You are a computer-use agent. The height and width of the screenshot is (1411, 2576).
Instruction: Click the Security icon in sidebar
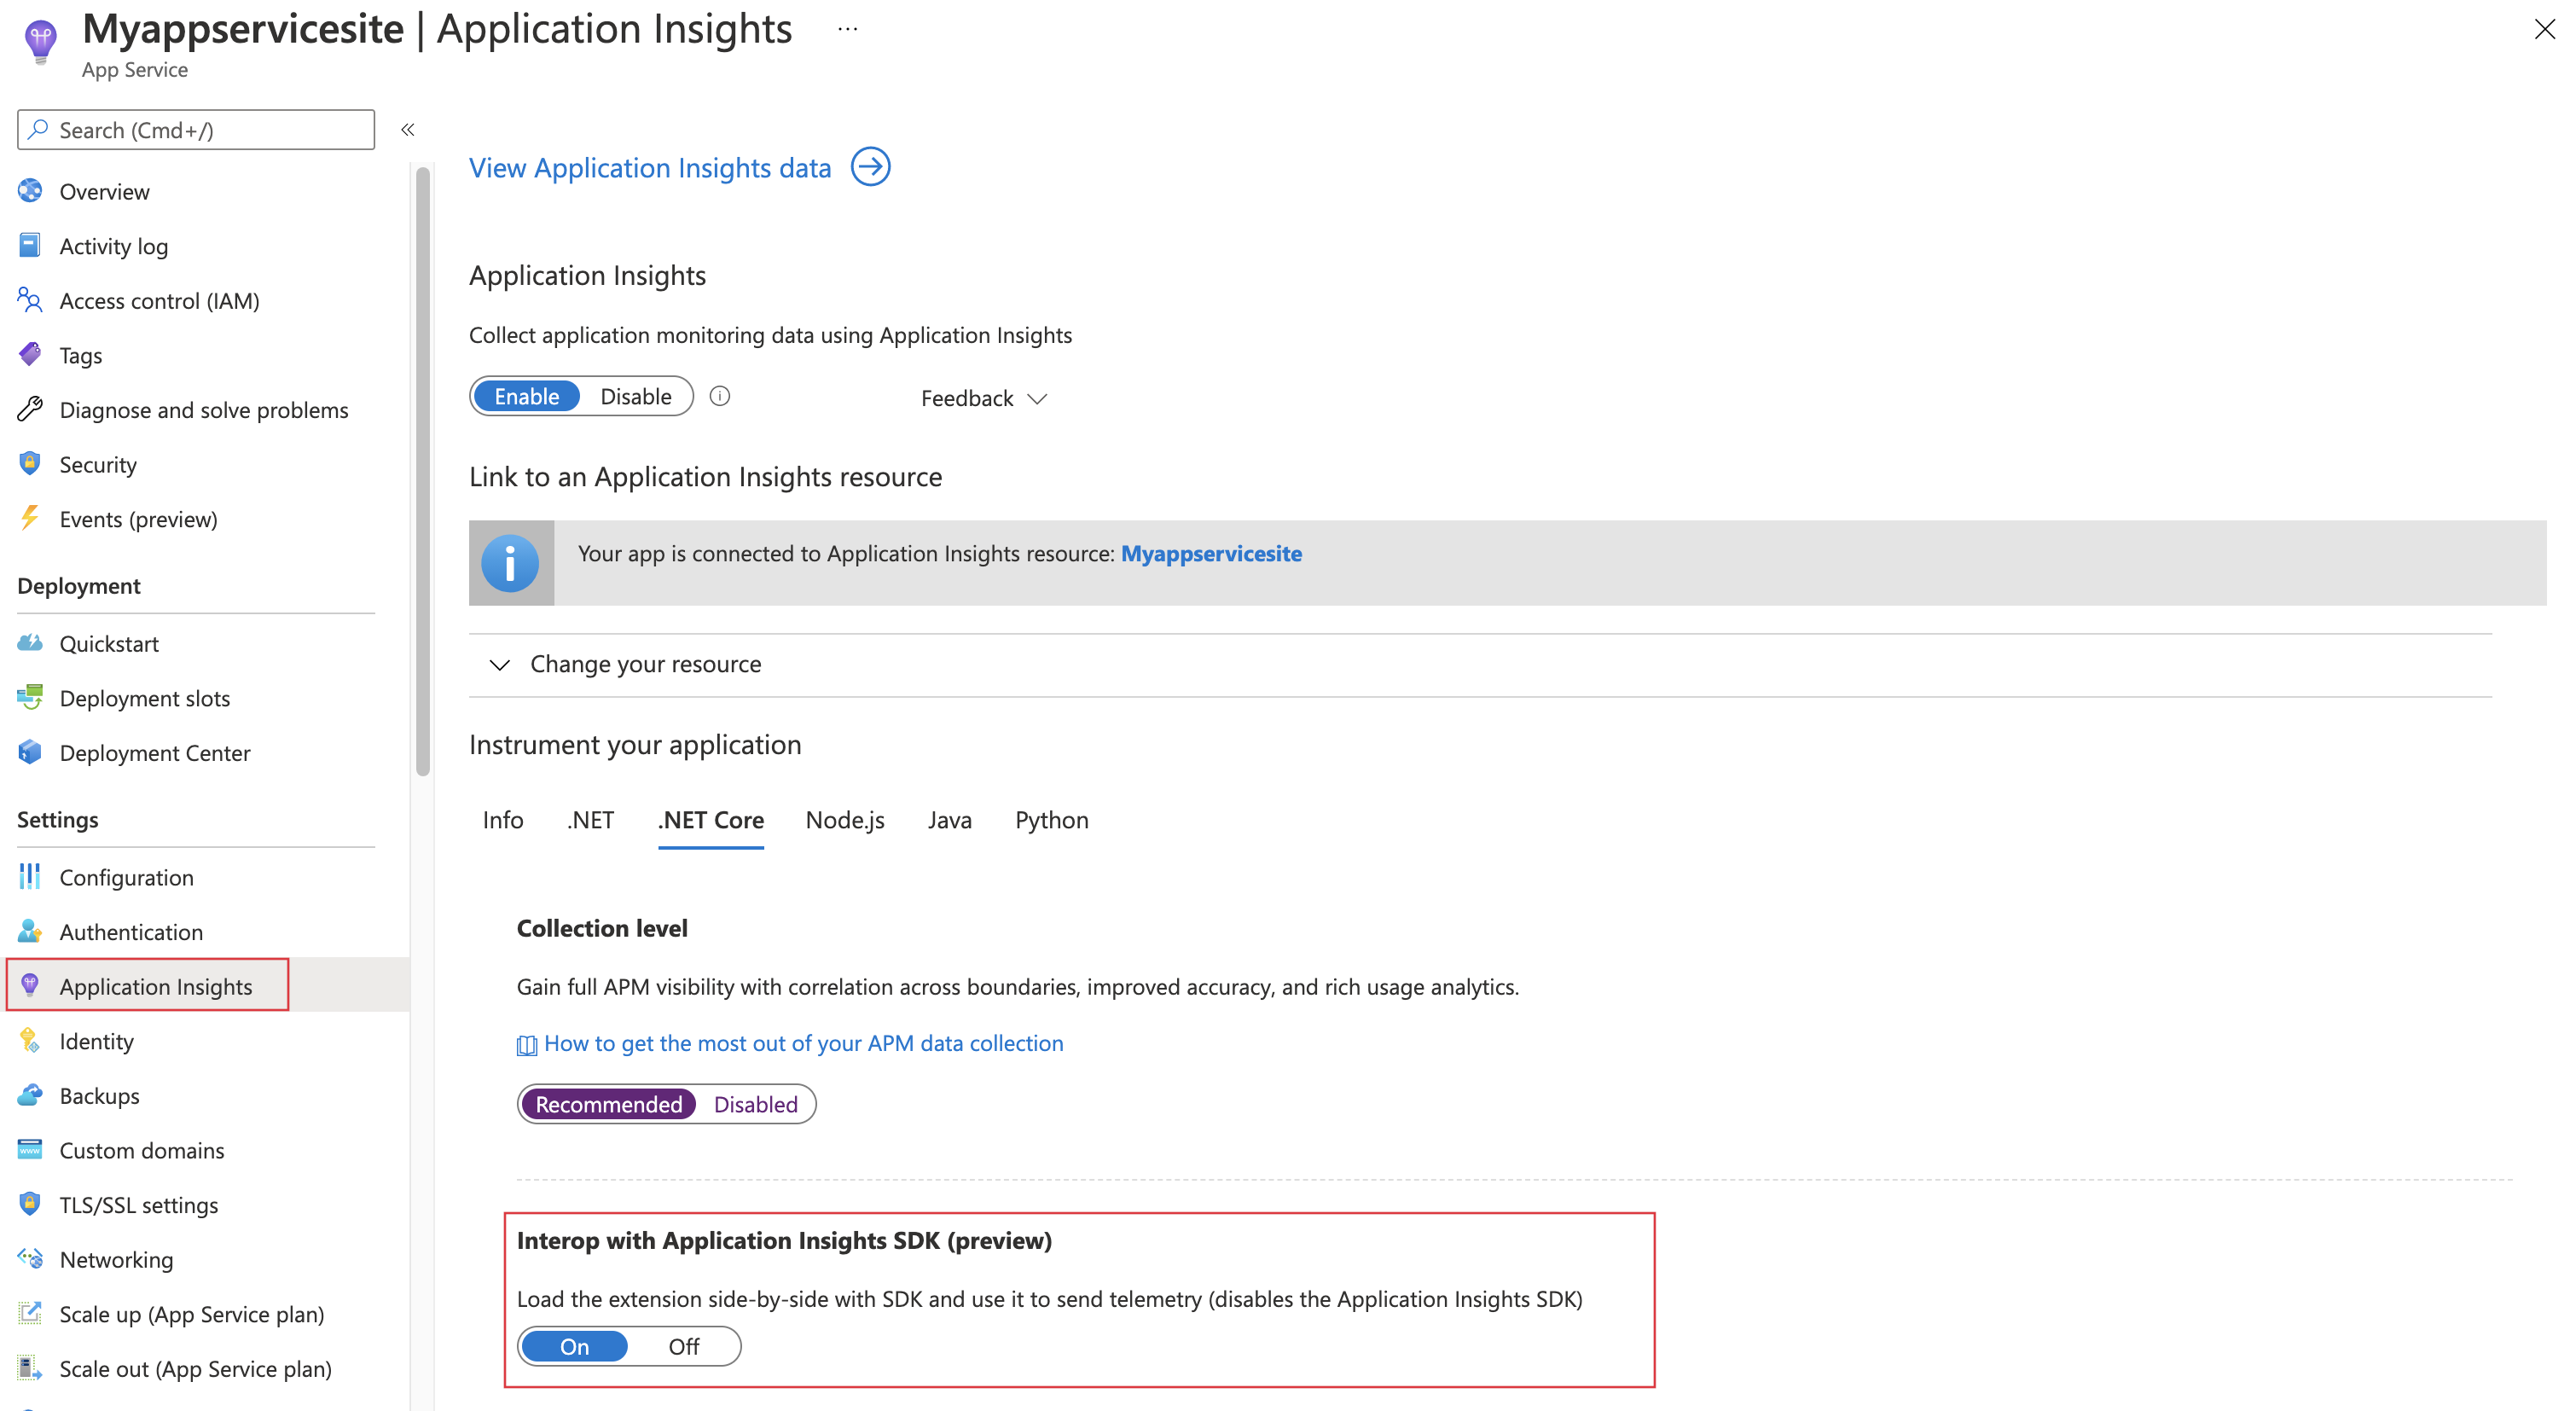pos(30,464)
